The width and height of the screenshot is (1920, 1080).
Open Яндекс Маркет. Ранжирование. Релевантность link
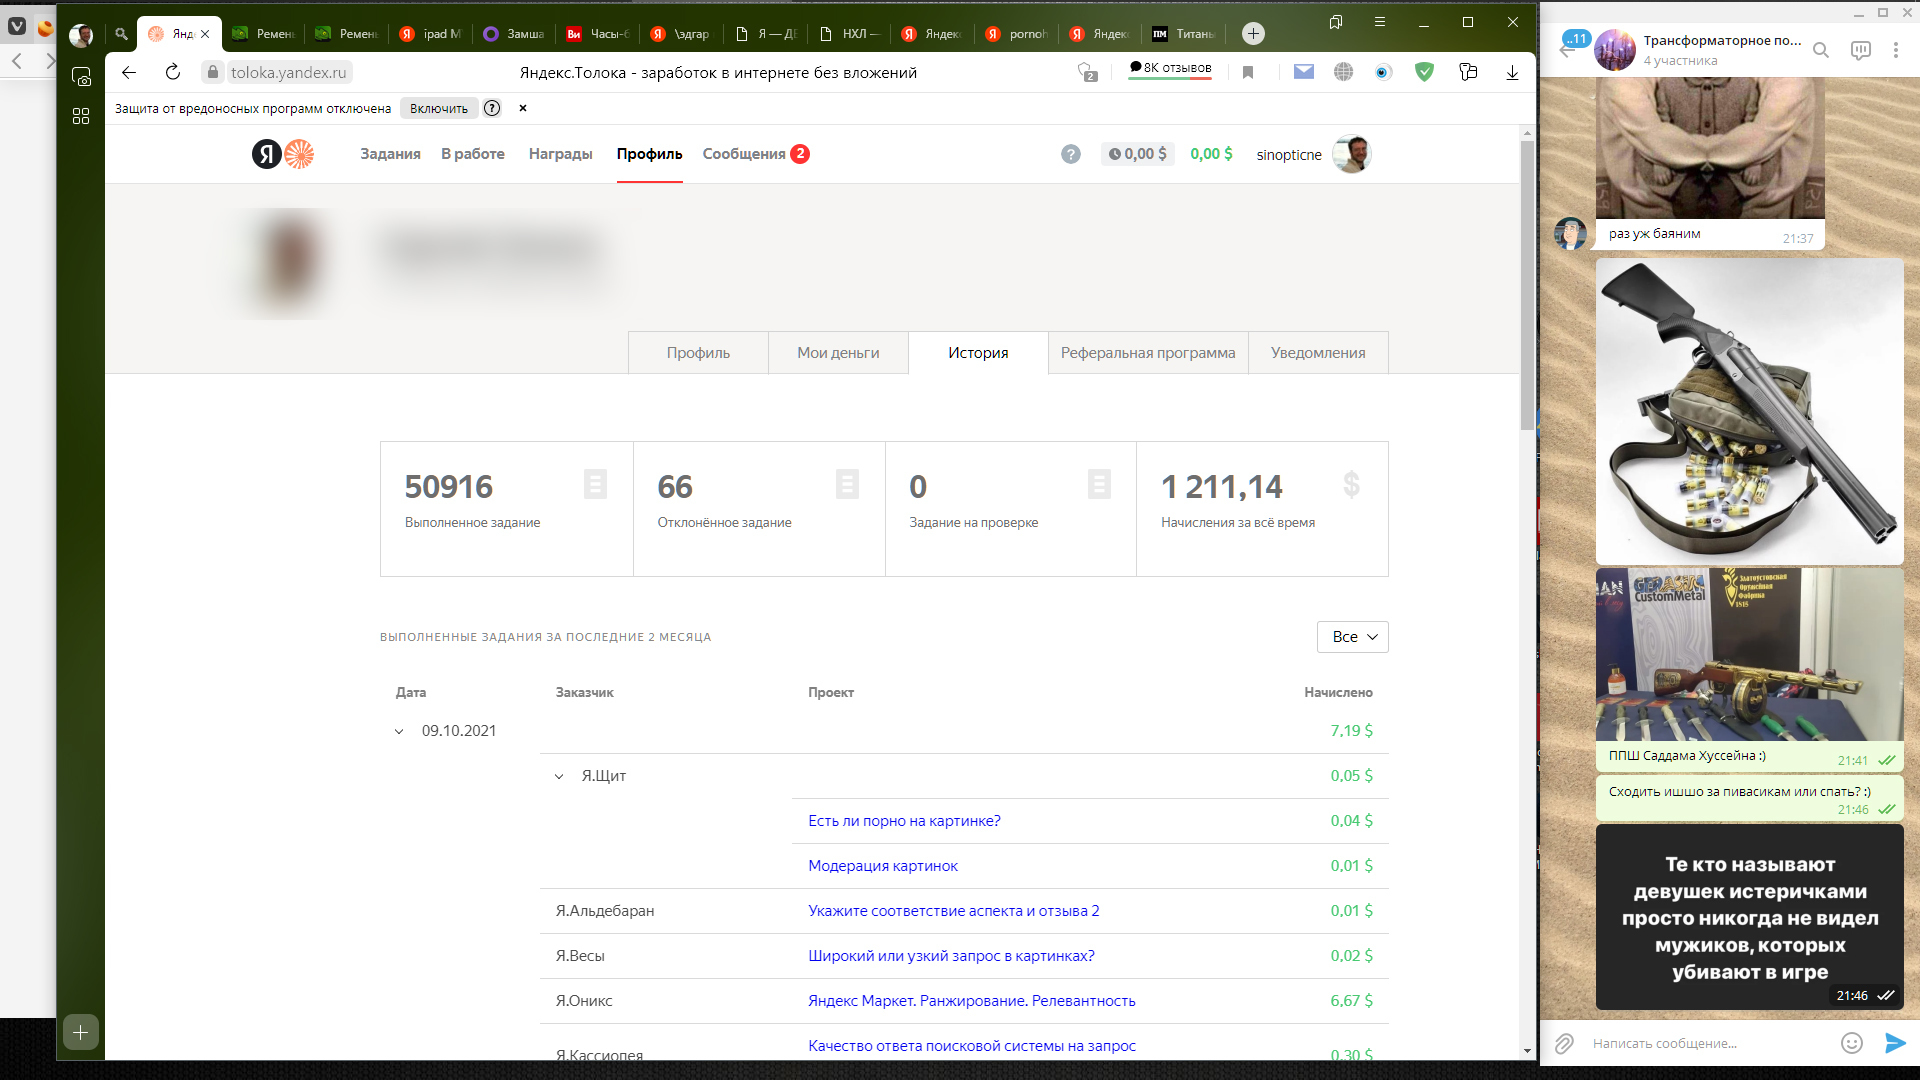coord(972,1001)
